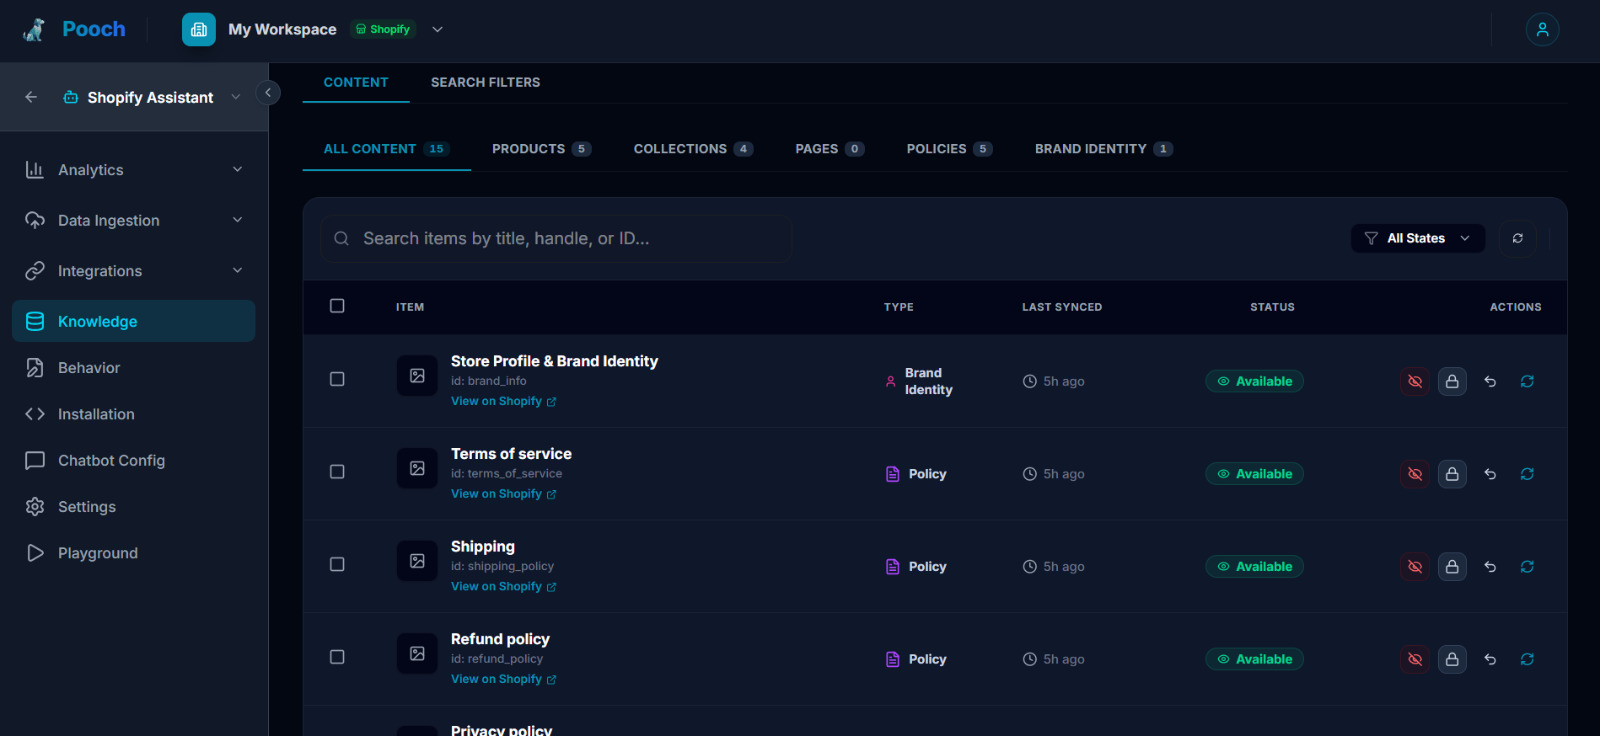Resync the Shipping policy item
Image resolution: width=1600 pixels, height=736 pixels.
(x=1527, y=566)
